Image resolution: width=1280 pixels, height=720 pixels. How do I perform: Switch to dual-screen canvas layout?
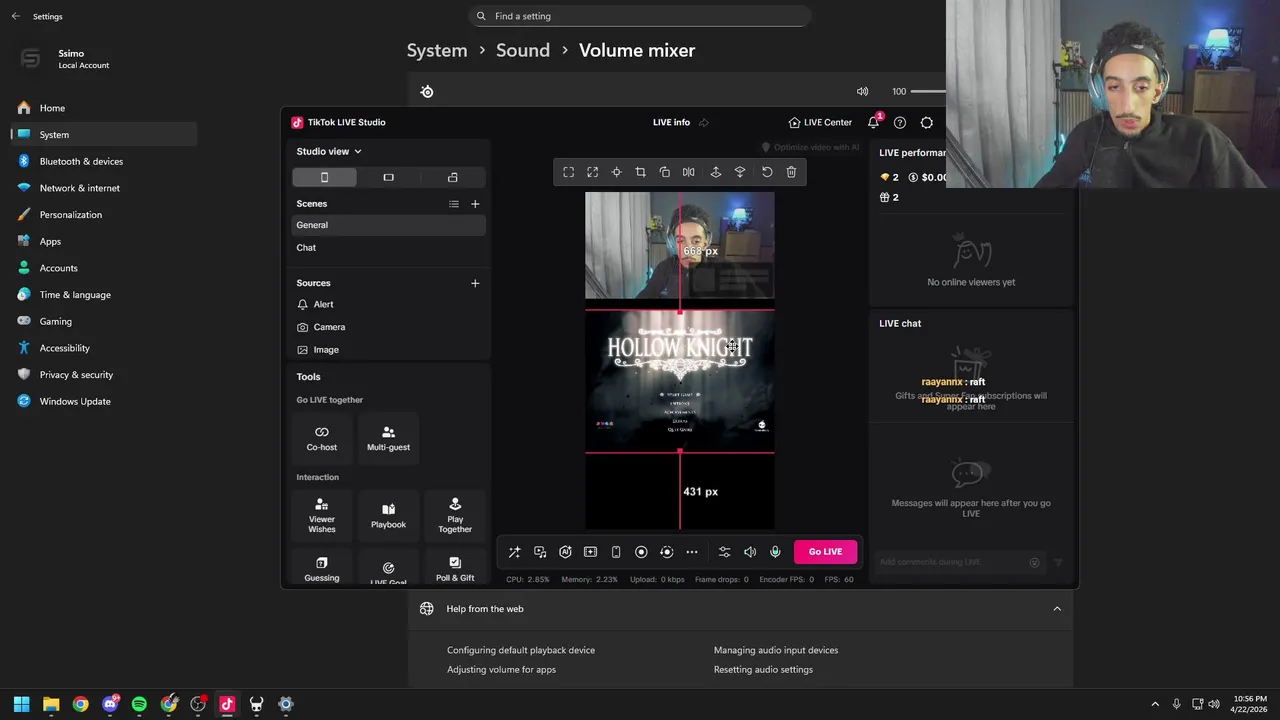tap(452, 177)
